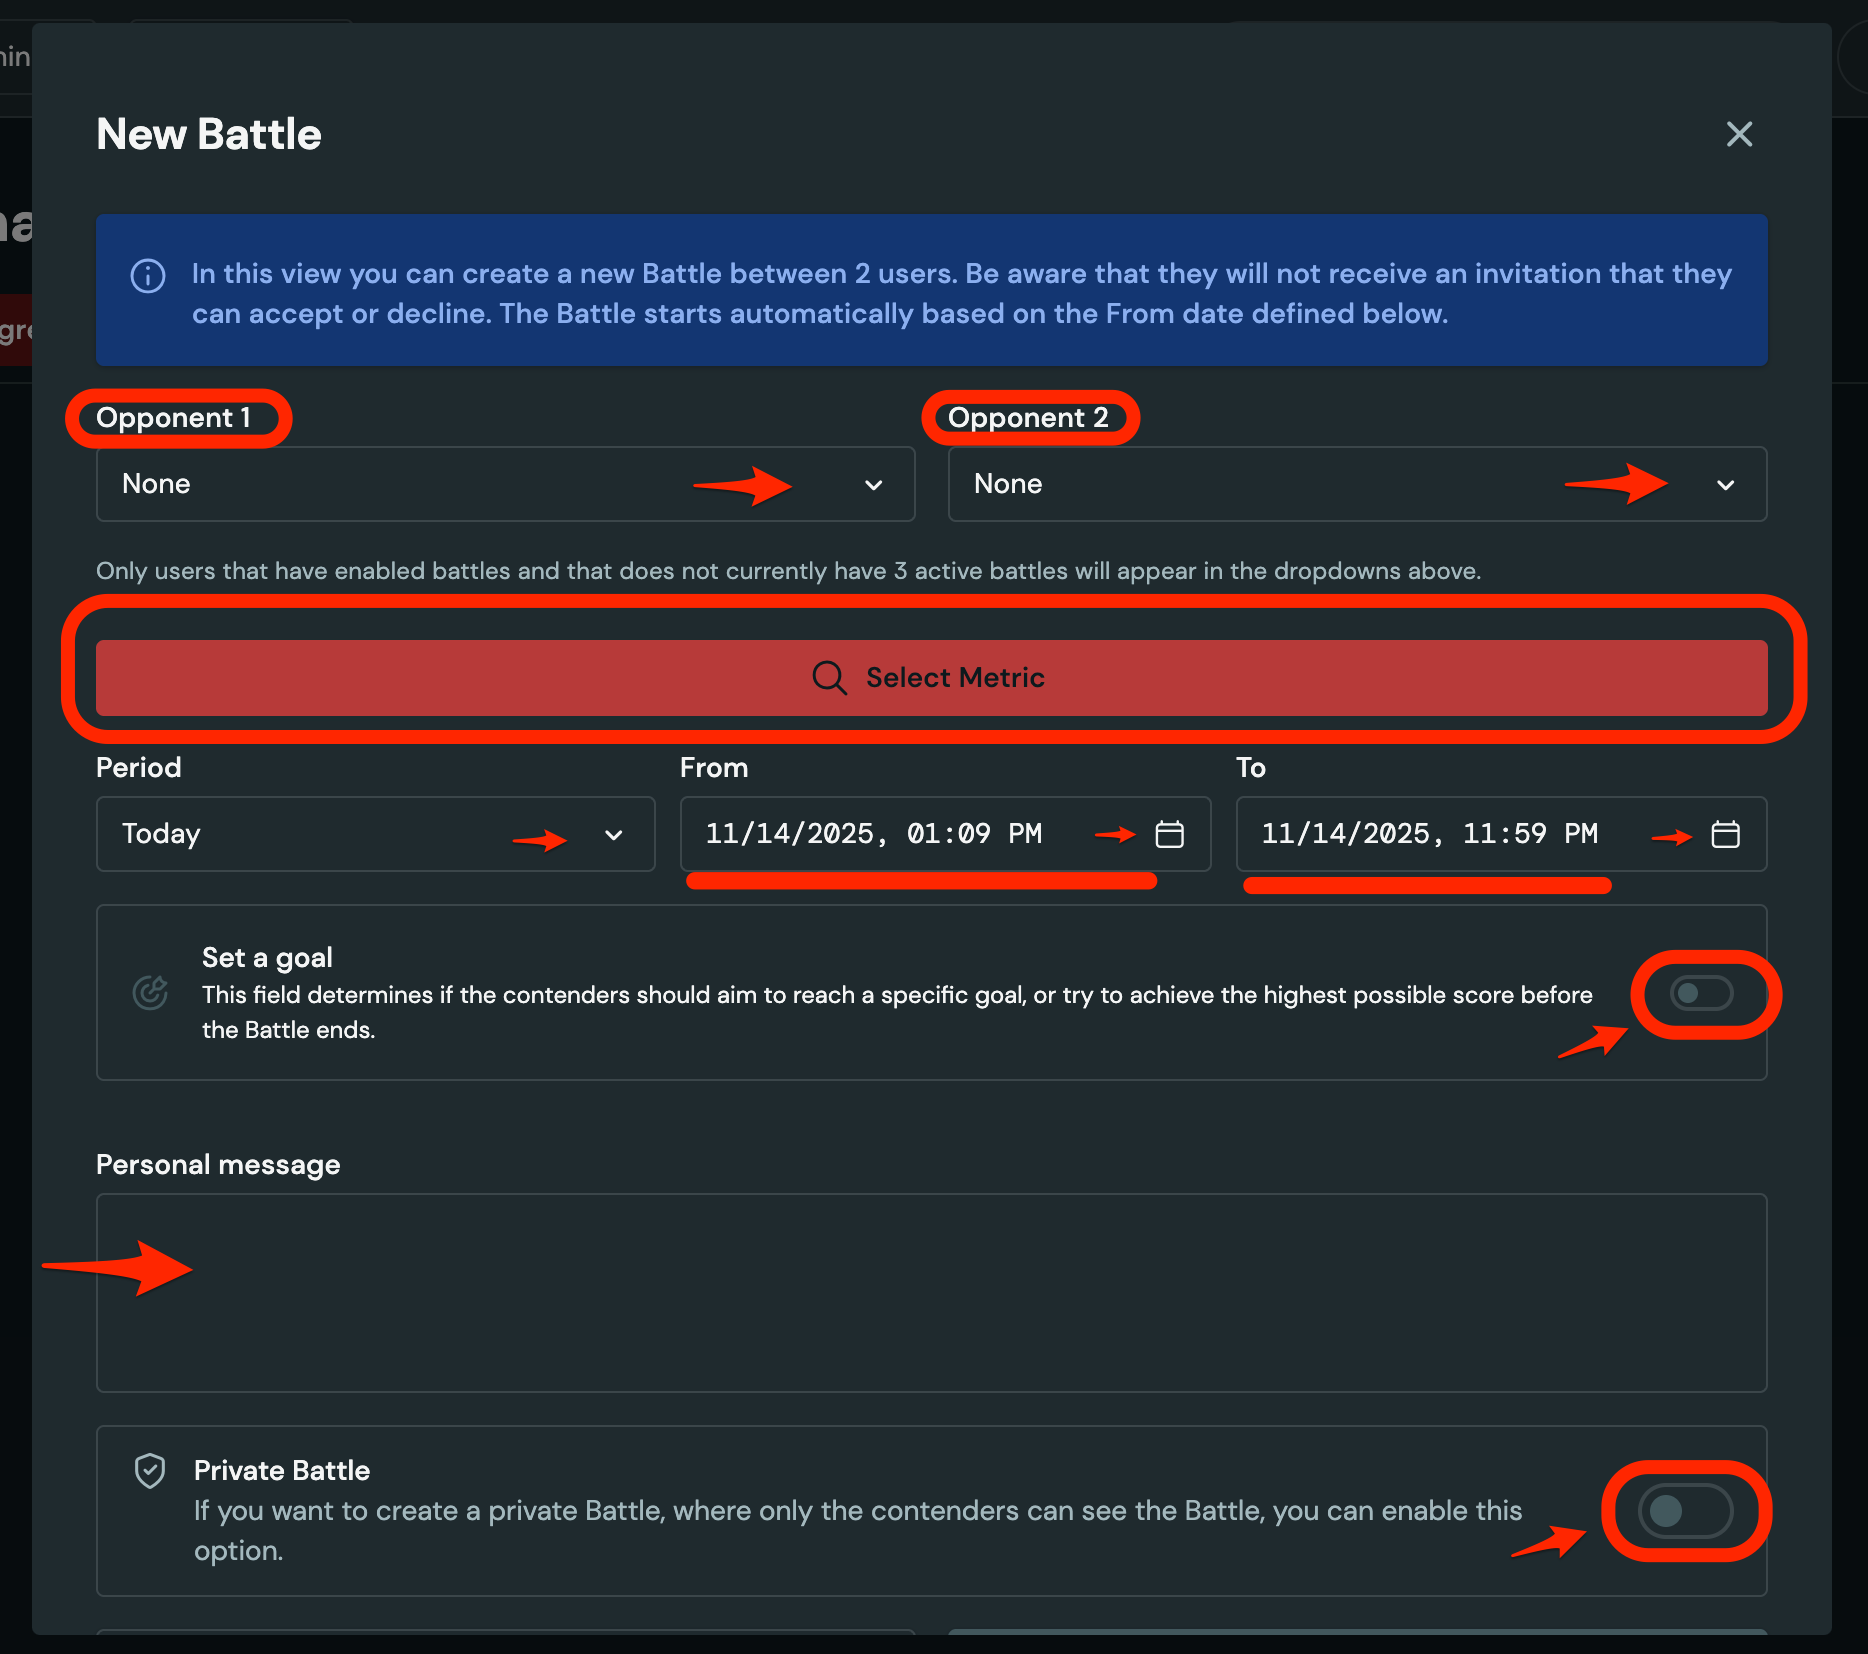Click the Set a goal description text
The image size is (1868, 1654).
click(896, 1012)
